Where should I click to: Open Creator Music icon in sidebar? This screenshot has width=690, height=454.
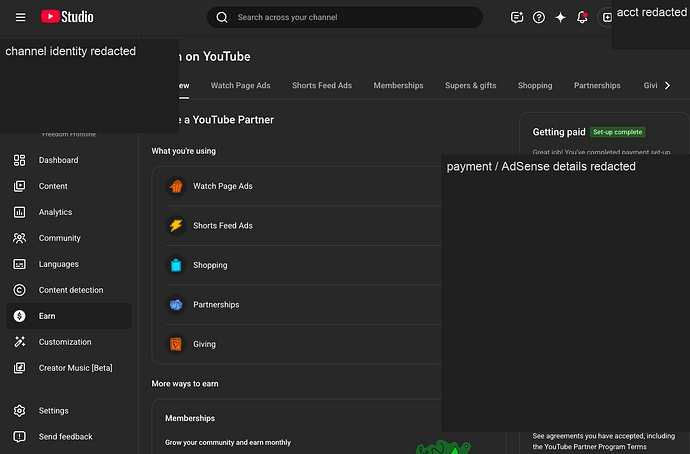coord(19,368)
